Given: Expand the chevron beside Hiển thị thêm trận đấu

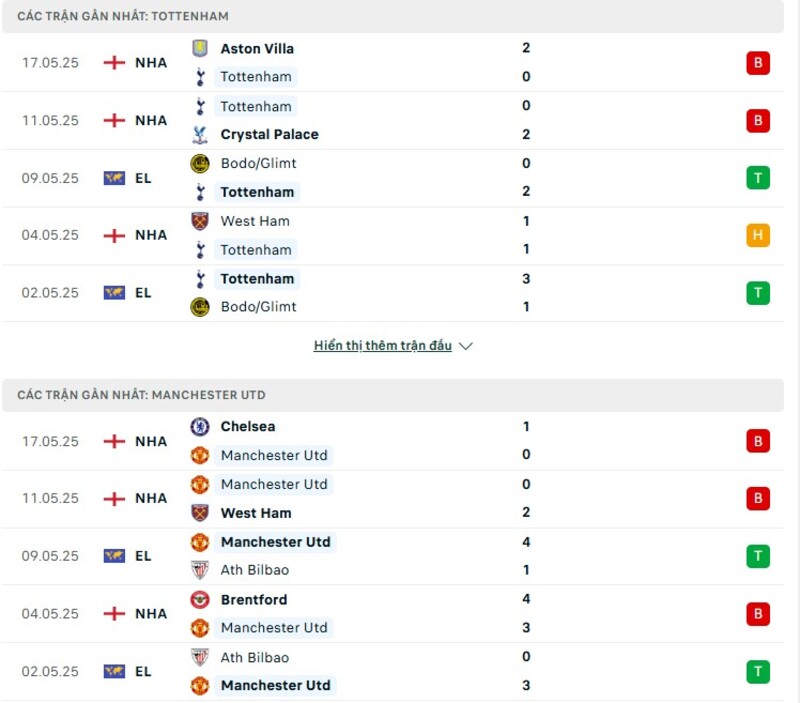Looking at the screenshot, I should point(466,345).
